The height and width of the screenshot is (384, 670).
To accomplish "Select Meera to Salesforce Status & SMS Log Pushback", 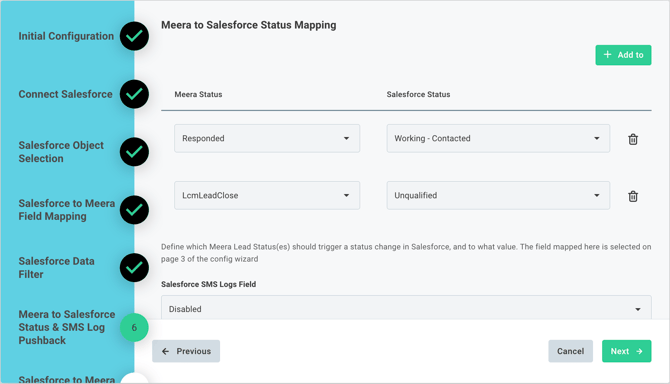I will coord(67,328).
